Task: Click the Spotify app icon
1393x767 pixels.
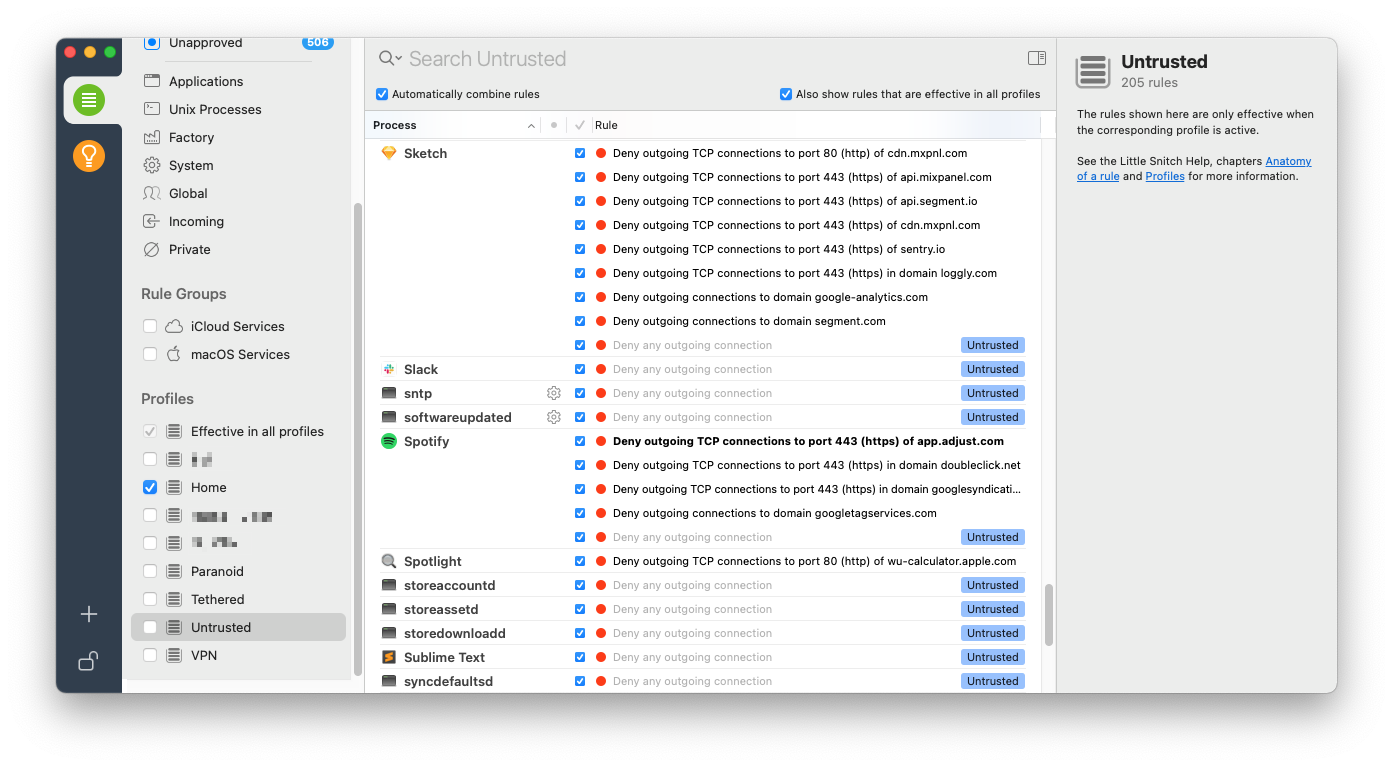Action: point(389,441)
